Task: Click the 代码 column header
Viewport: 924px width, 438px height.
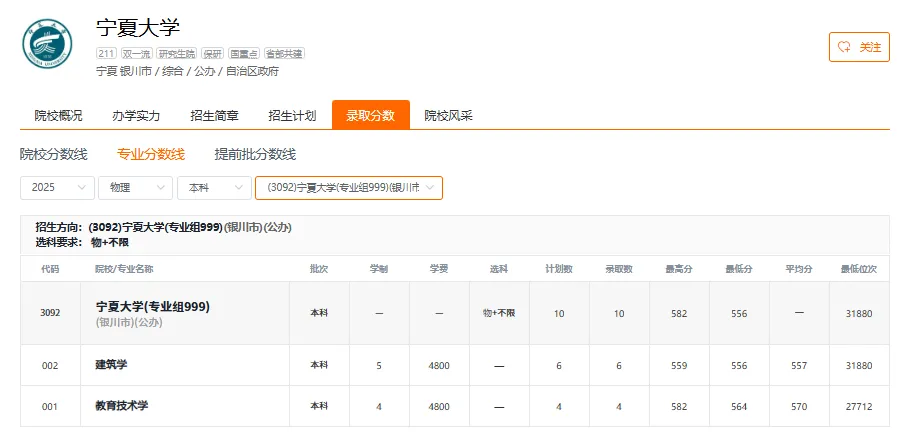Action: tap(50, 269)
